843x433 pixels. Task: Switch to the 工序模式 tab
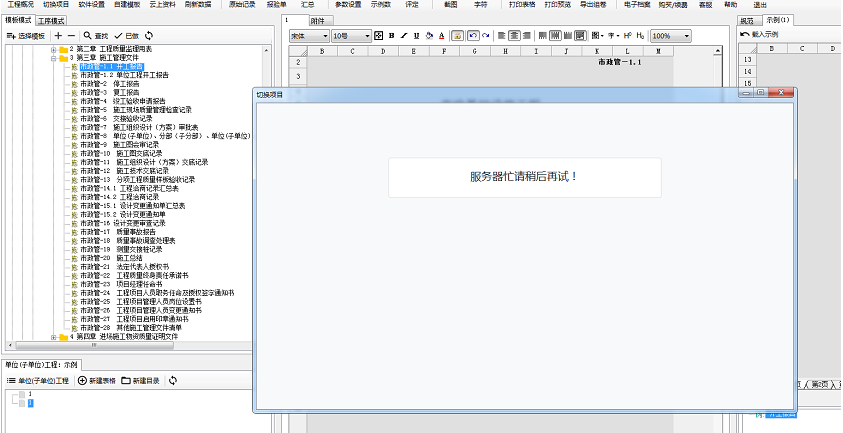[52, 20]
